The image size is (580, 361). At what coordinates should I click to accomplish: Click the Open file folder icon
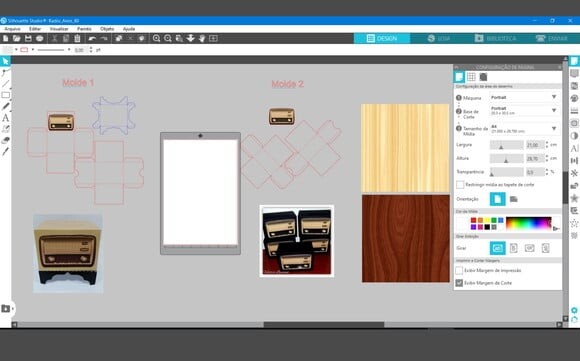tap(17, 38)
